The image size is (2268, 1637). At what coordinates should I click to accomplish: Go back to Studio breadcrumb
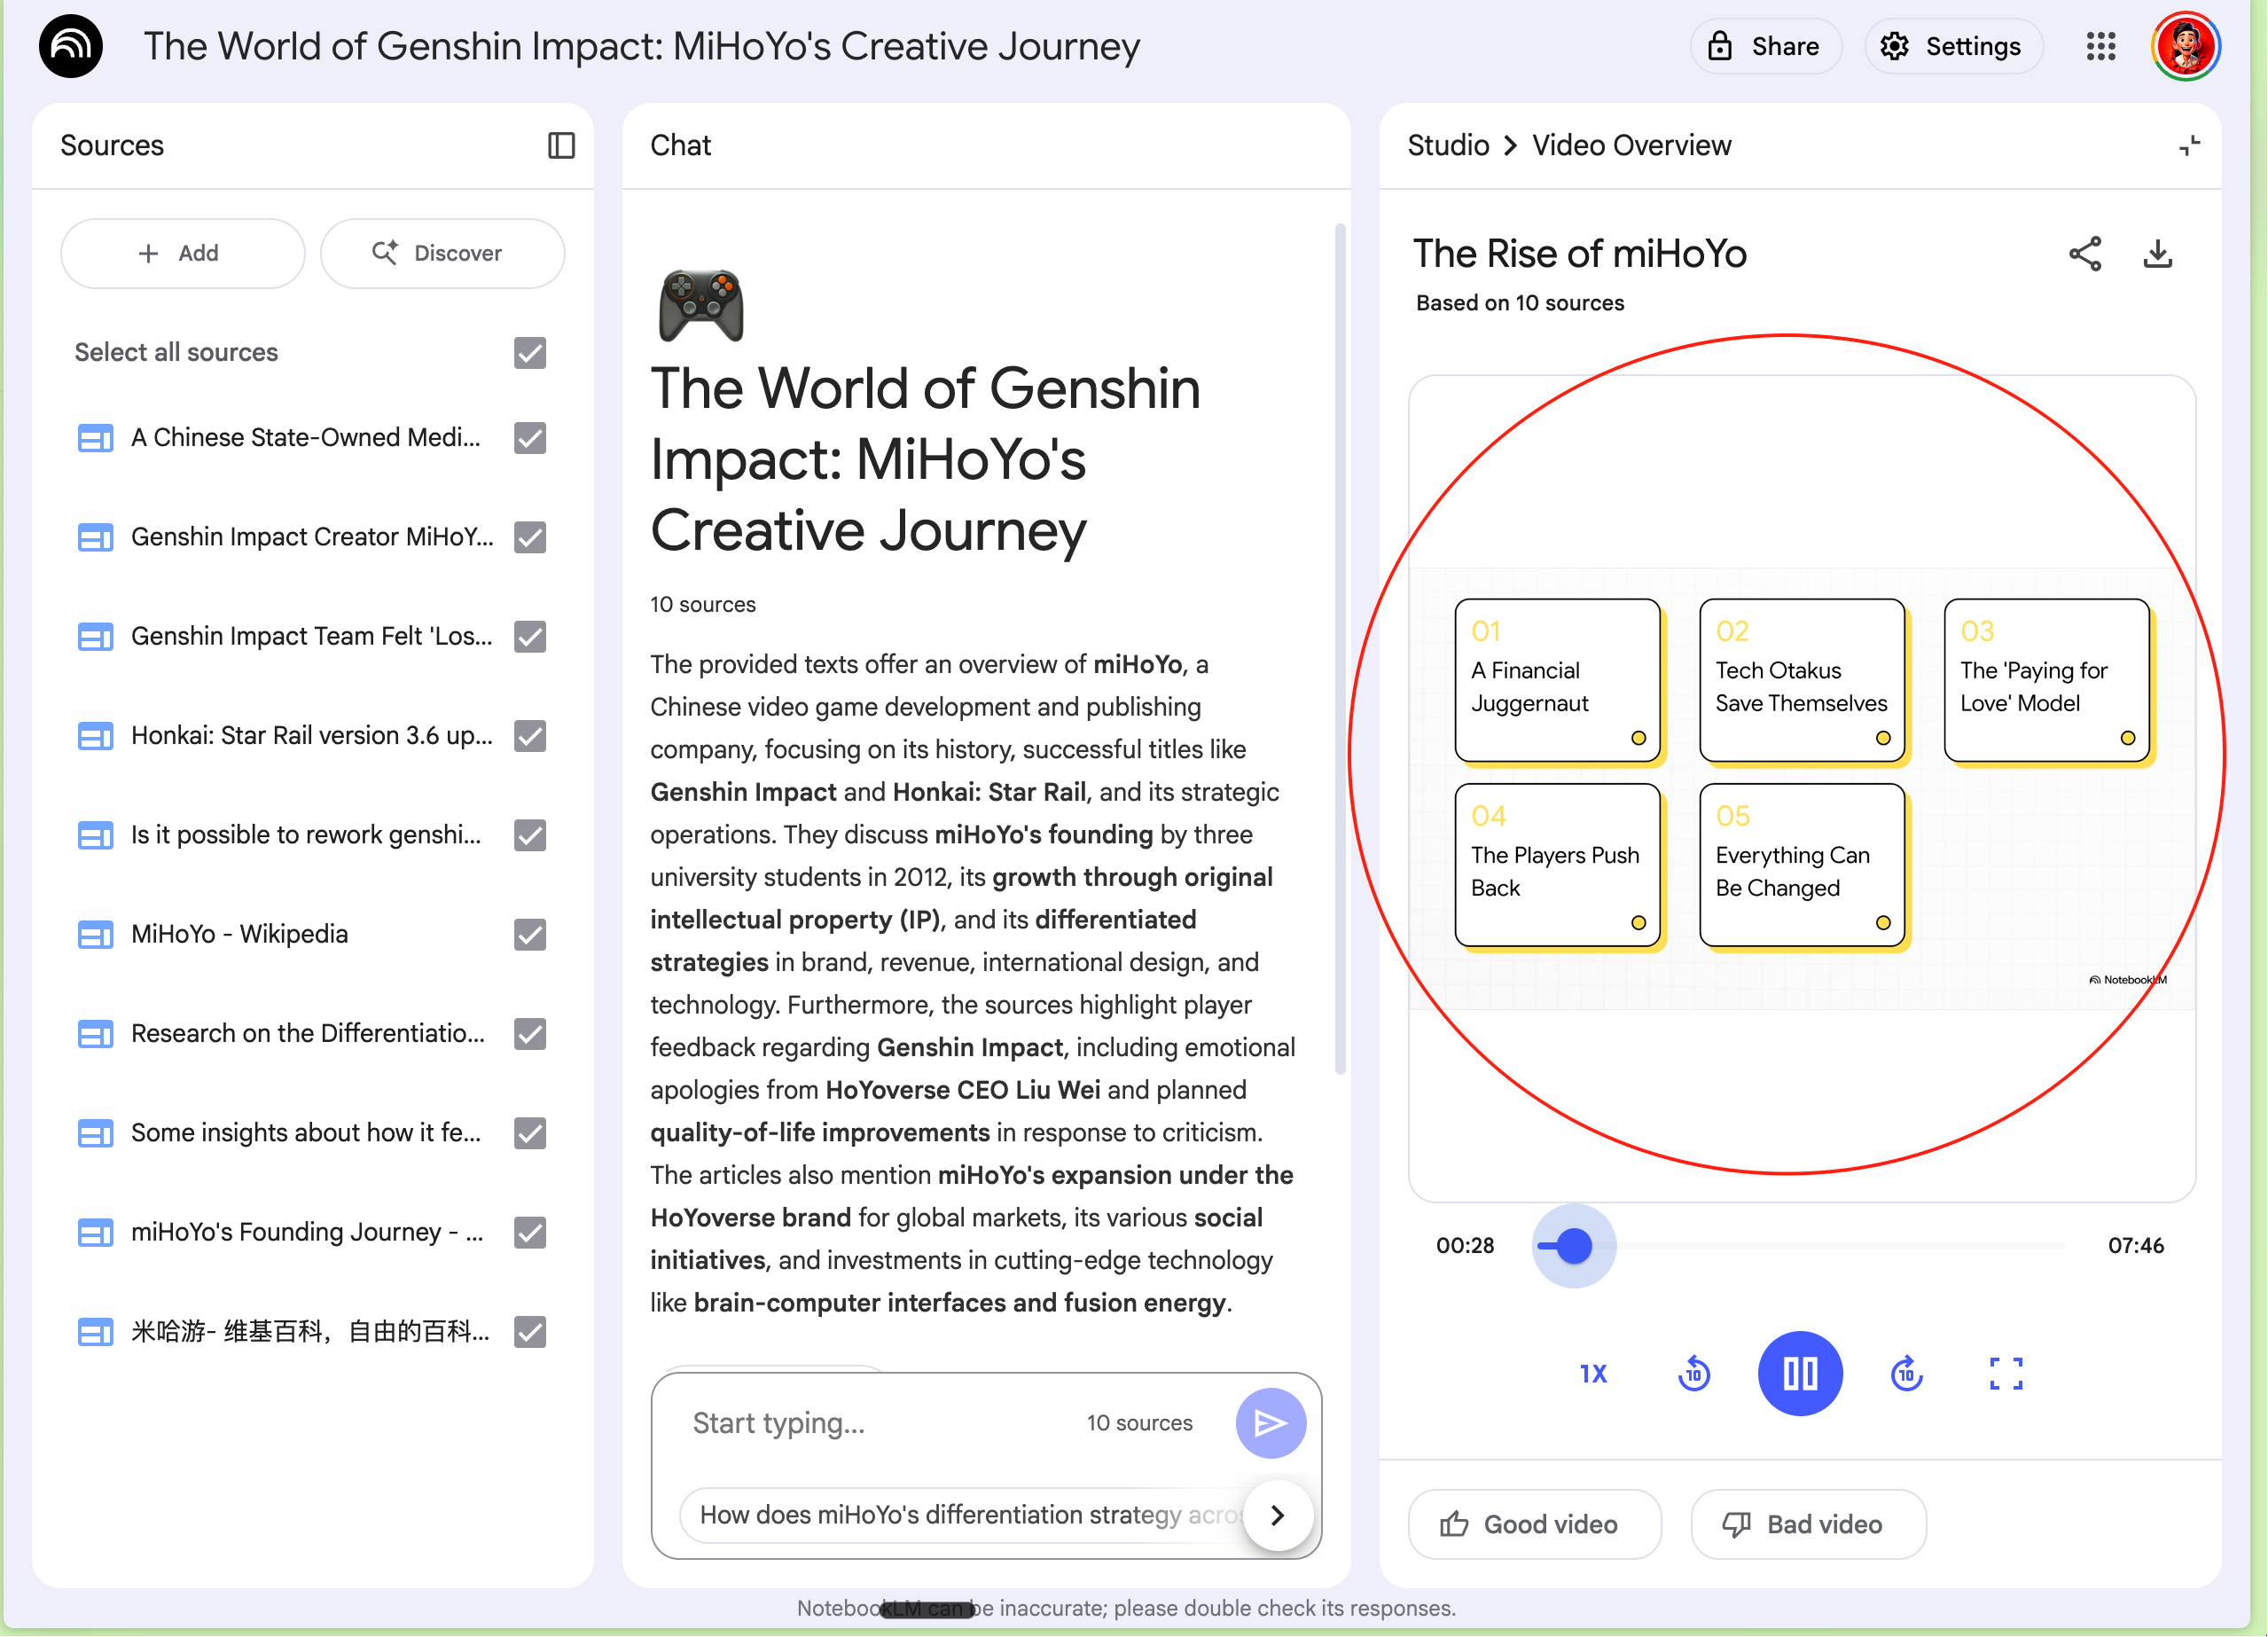click(x=1448, y=146)
